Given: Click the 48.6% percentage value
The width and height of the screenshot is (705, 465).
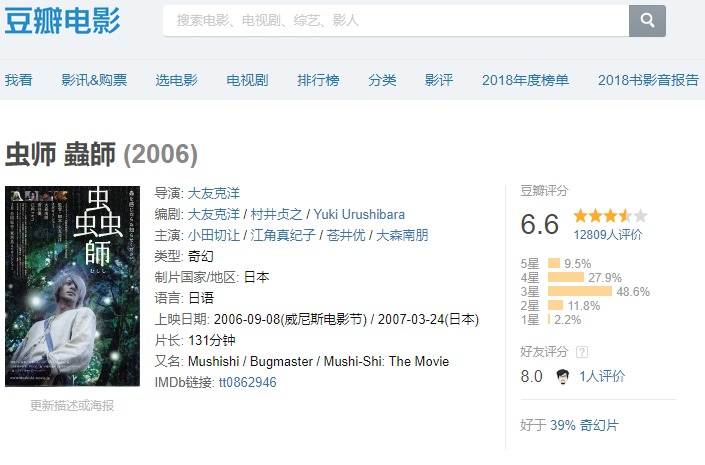Looking at the screenshot, I should point(633,292).
